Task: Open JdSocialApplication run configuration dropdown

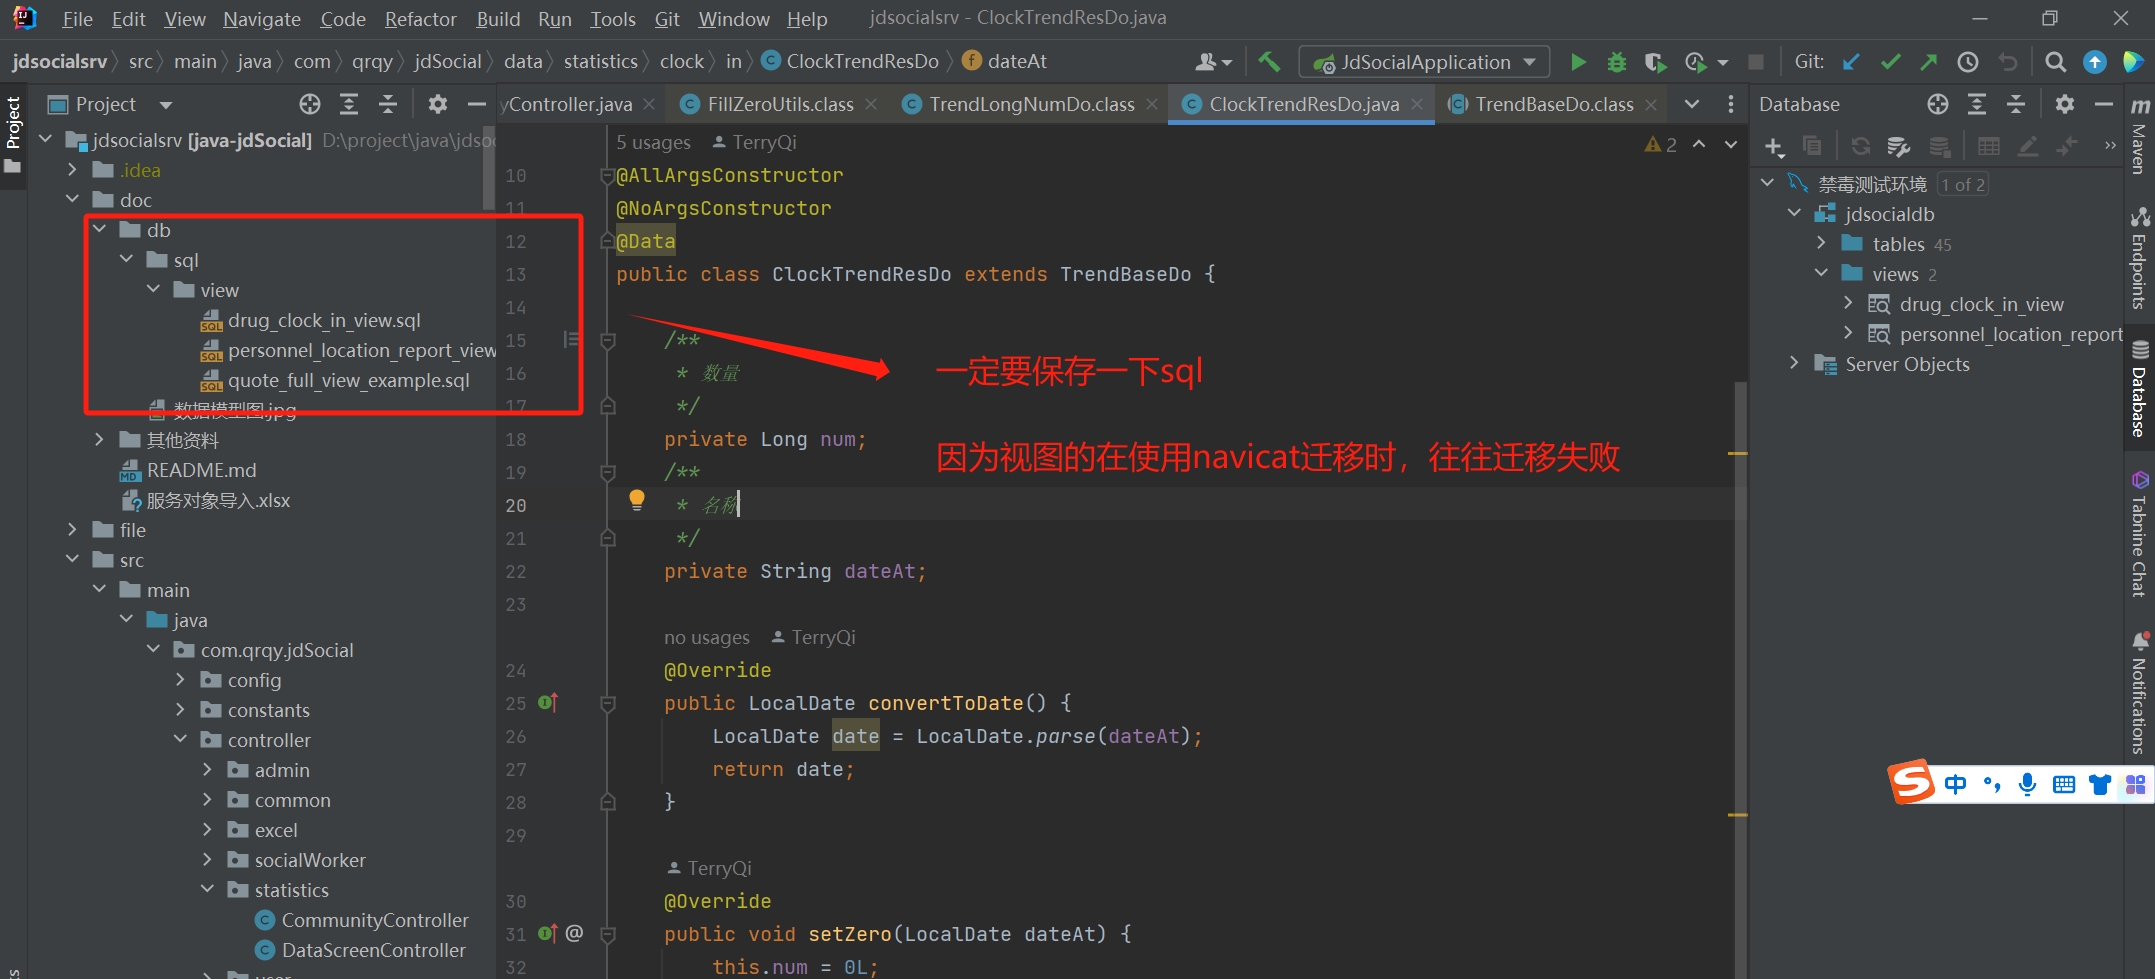Action: point(1424,62)
